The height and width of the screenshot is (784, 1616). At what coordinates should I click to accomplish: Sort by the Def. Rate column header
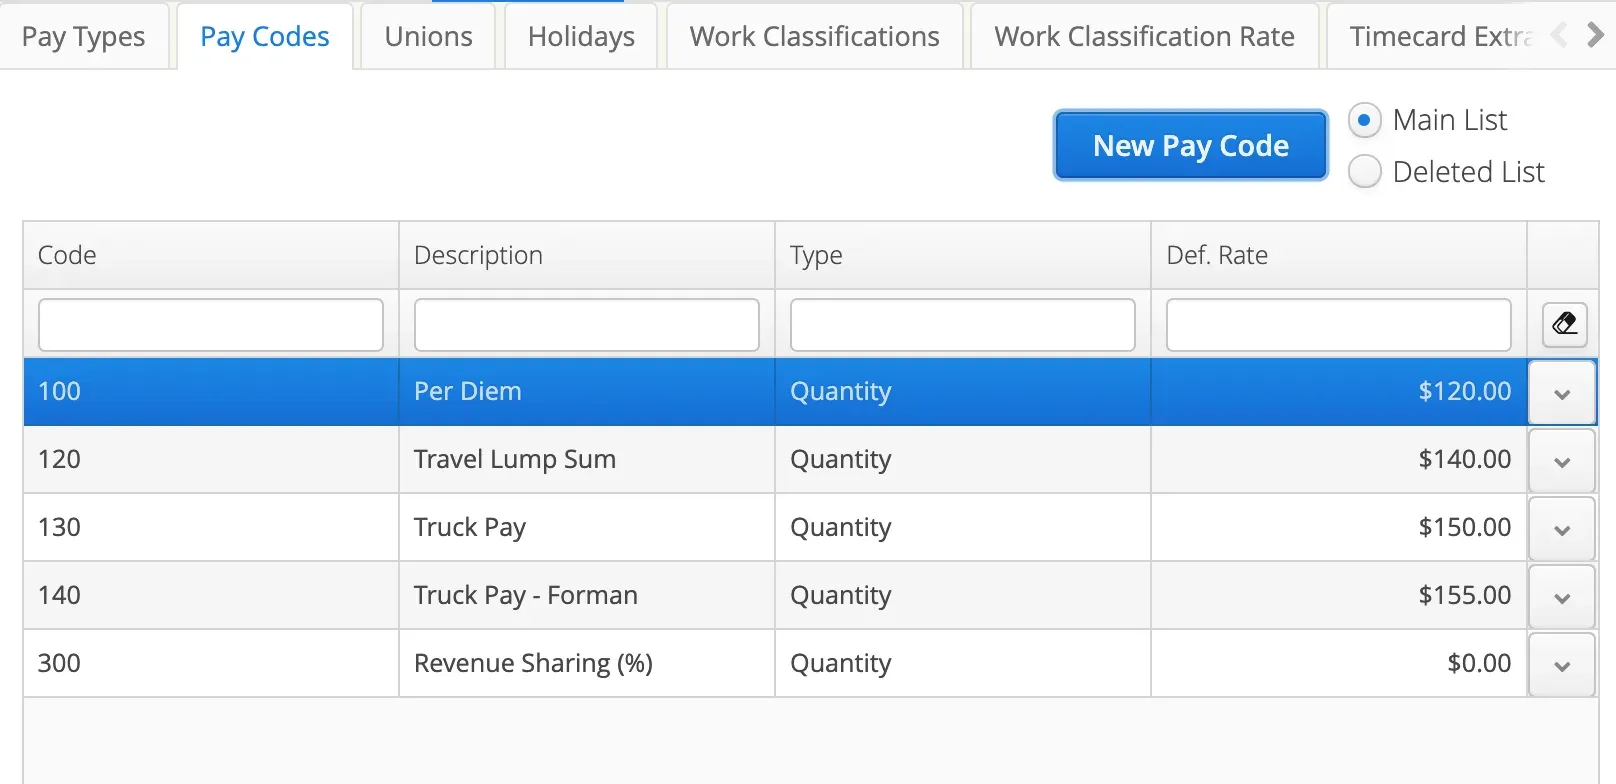pyautogui.click(x=1339, y=255)
